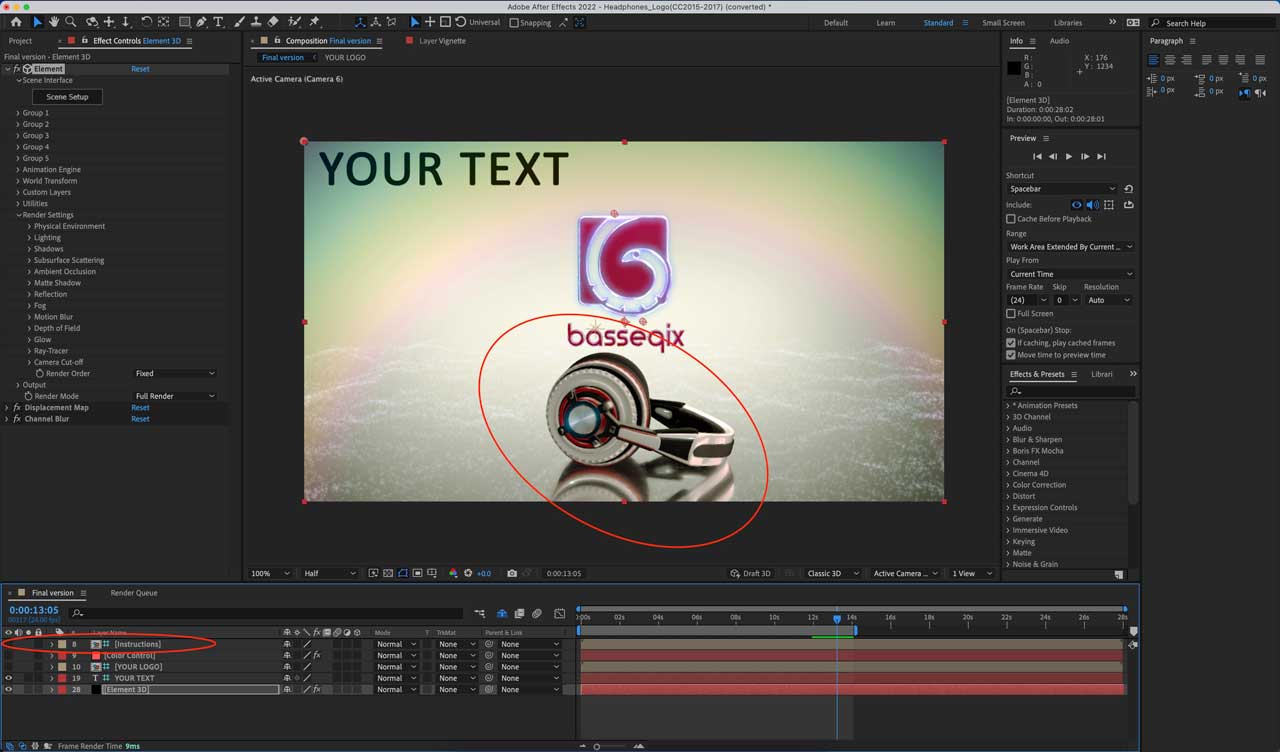
Task: Select the Selection (arrow) tool
Action: pos(38,22)
